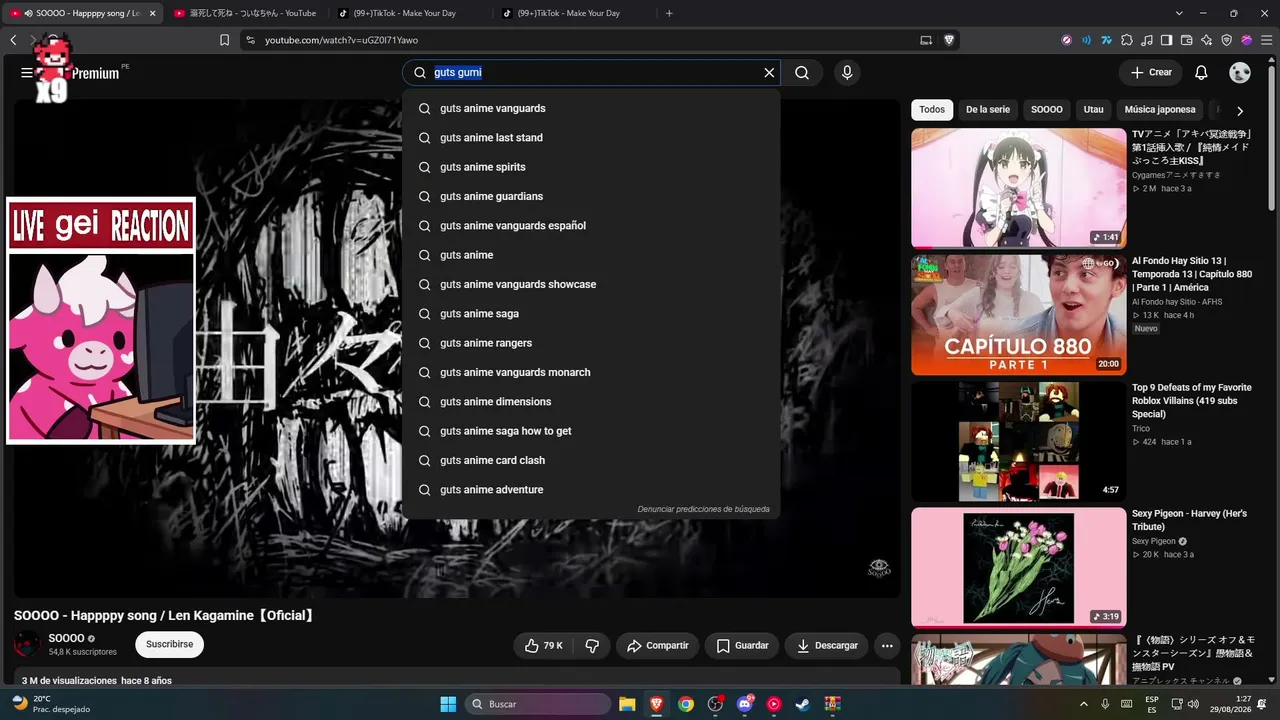Bookmark this page in the address bar
1280x720 pixels.
[224, 40]
